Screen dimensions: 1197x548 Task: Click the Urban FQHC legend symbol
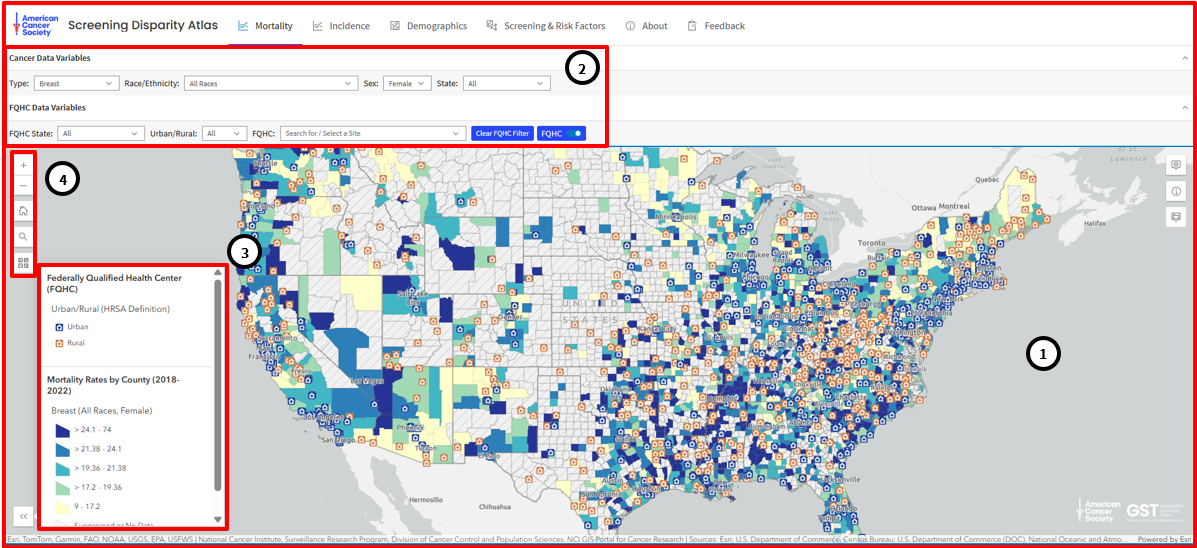tap(60, 327)
